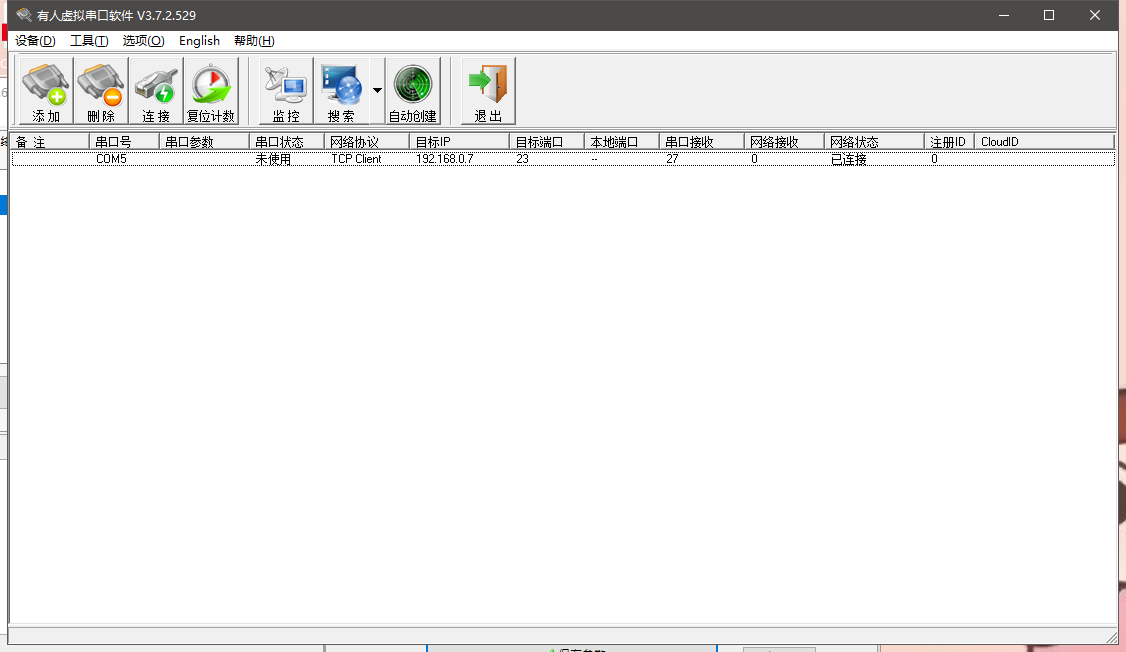Click the 复位计数 reset counter icon

211,91
